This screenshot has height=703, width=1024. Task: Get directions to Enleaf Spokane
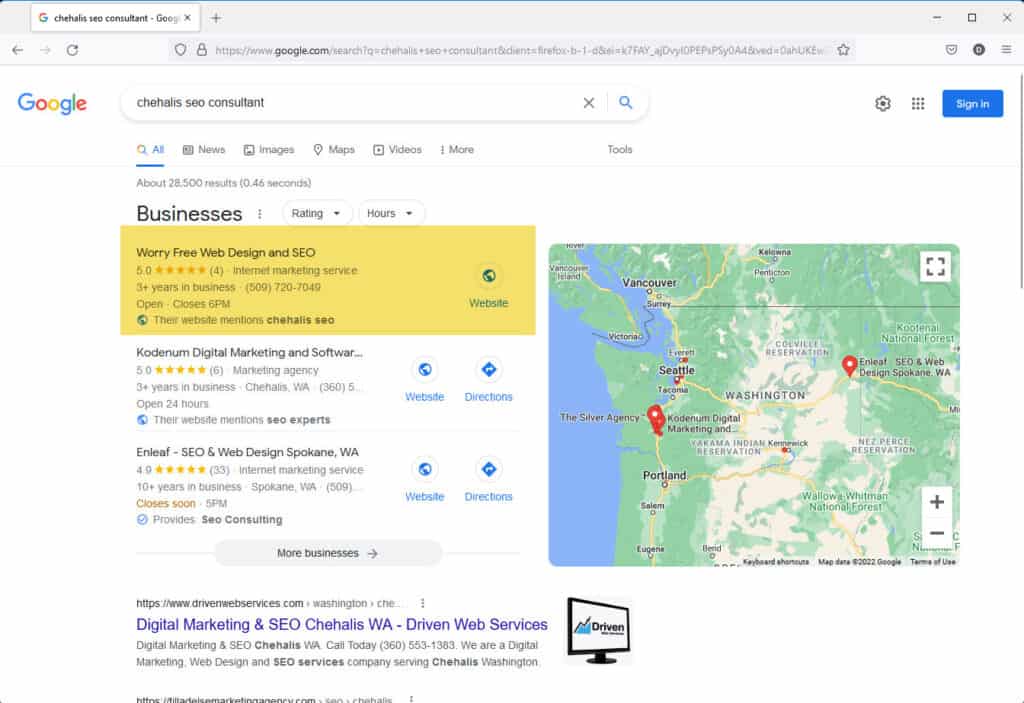point(488,470)
